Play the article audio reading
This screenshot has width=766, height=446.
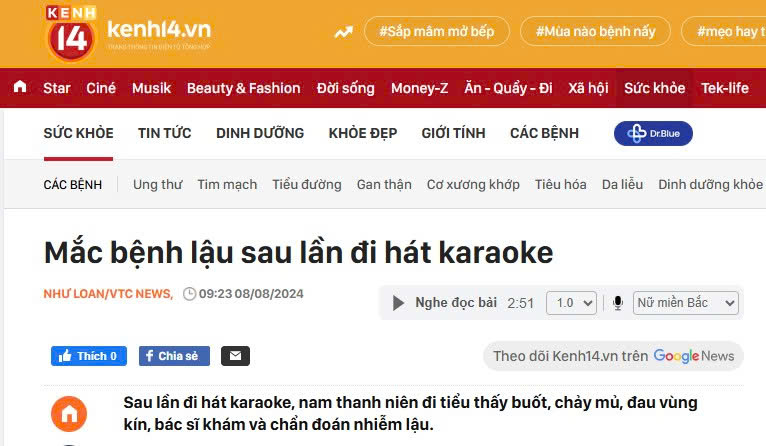click(x=398, y=303)
